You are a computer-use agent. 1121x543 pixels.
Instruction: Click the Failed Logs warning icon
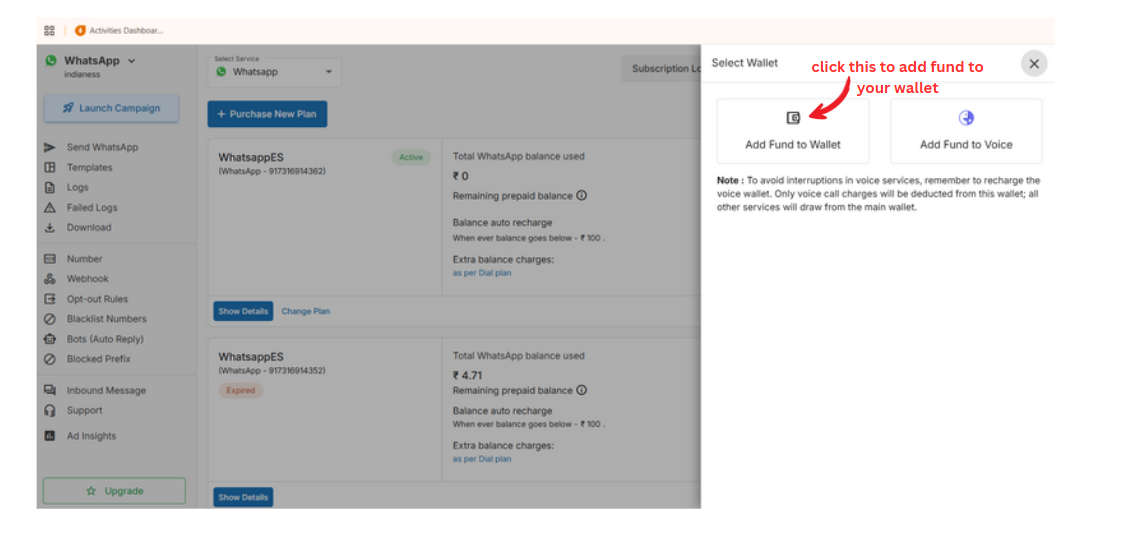(x=49, y=207)
